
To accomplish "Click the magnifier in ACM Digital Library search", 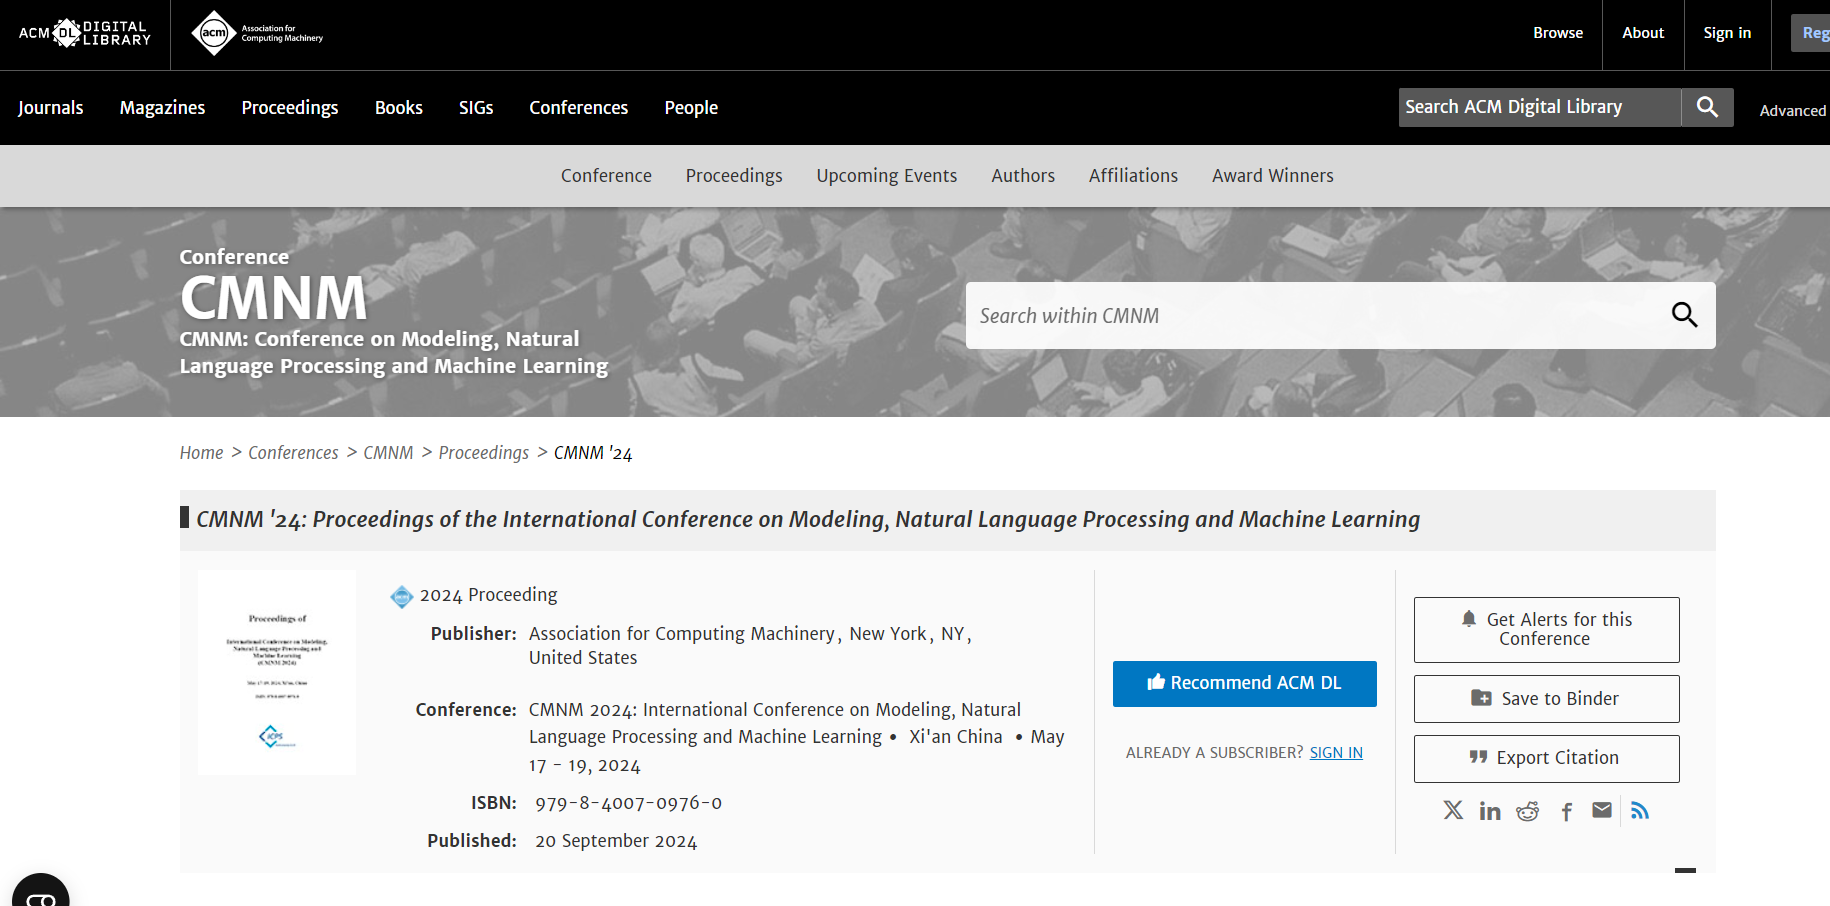I will pyautogui.click(x=1707, y=107).
